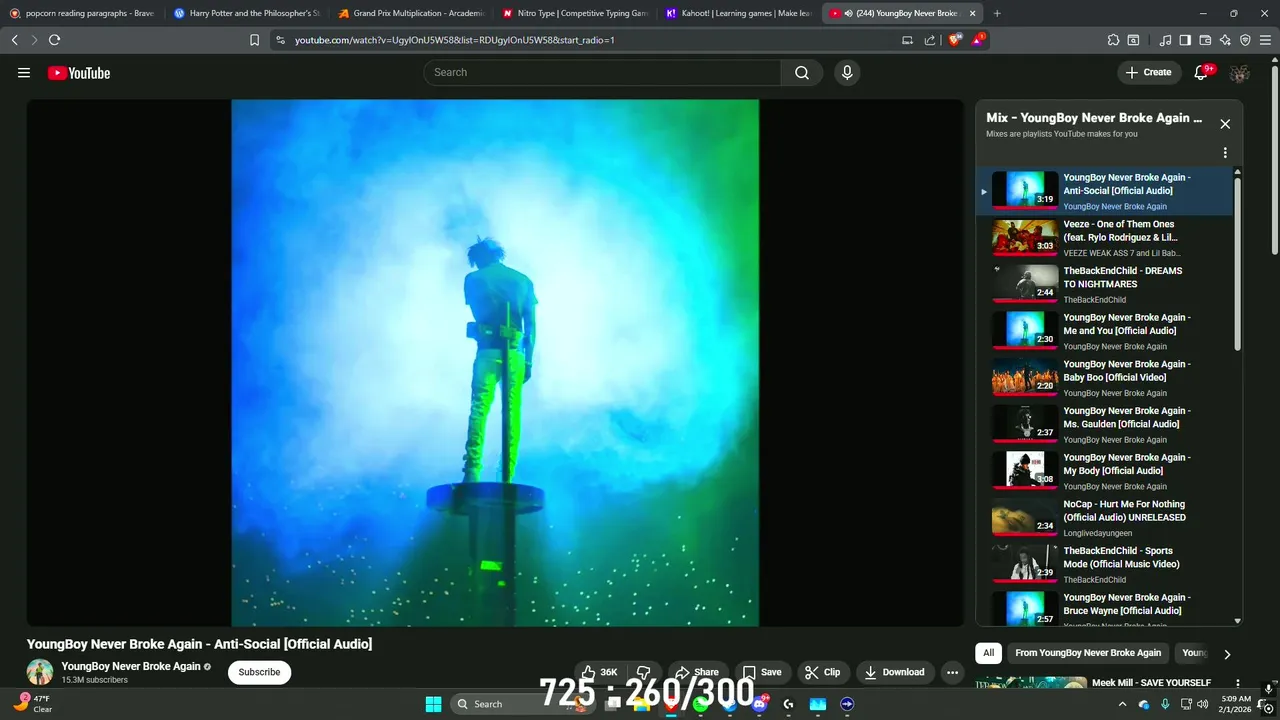This screenshot has width=1280, height=720.
Task: Reload the current page
Action: (54, 40)
